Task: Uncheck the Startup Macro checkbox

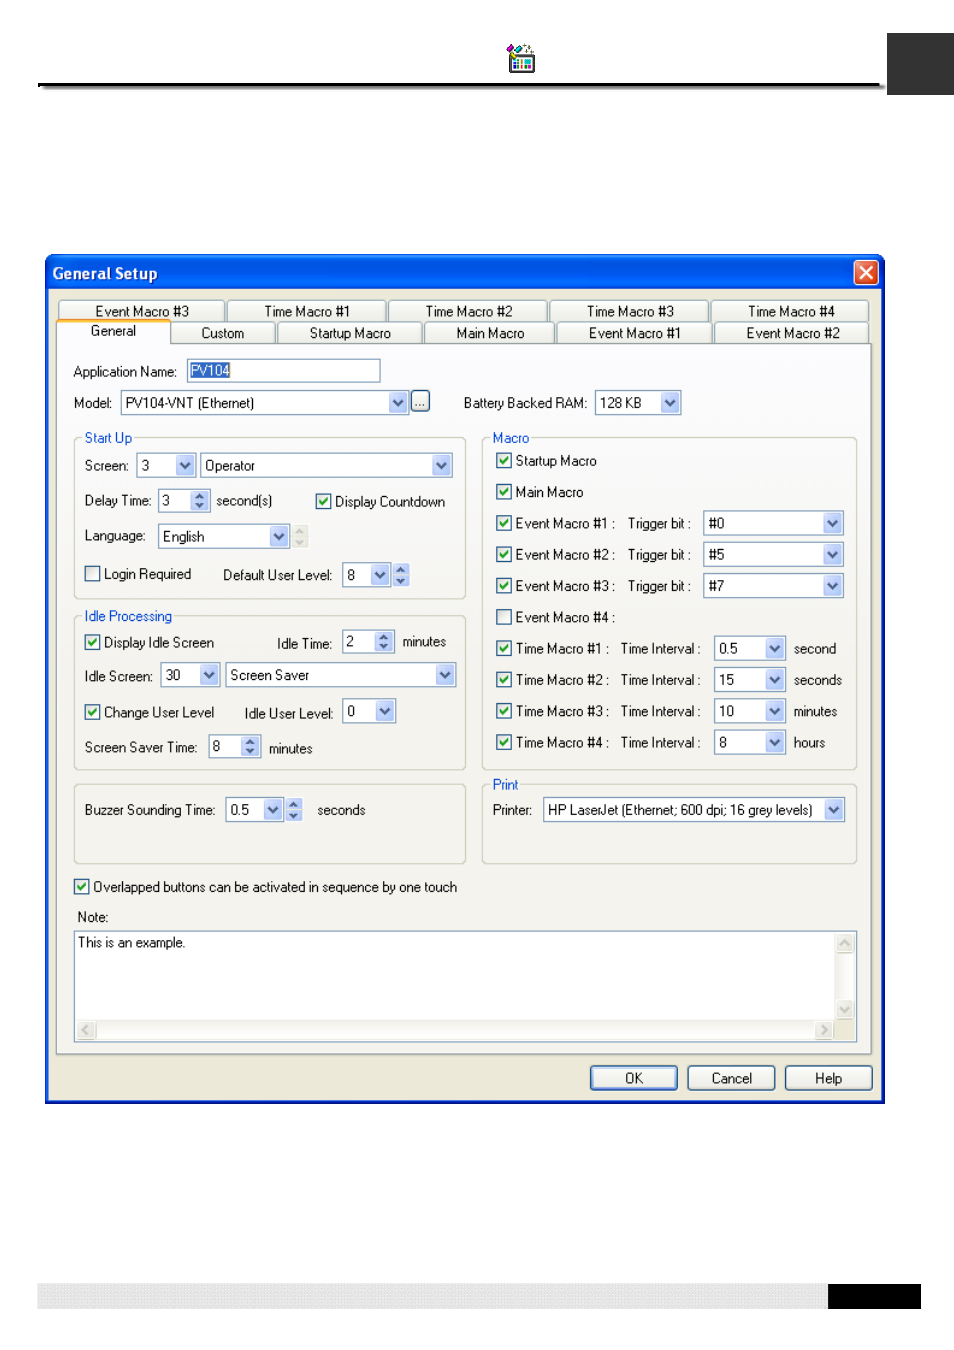Action: [x=504, y=460]
